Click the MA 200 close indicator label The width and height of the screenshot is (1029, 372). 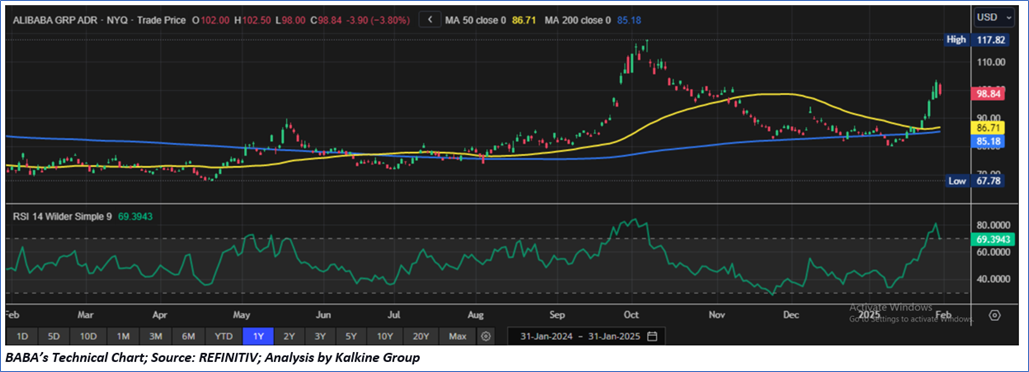[579, 20]
